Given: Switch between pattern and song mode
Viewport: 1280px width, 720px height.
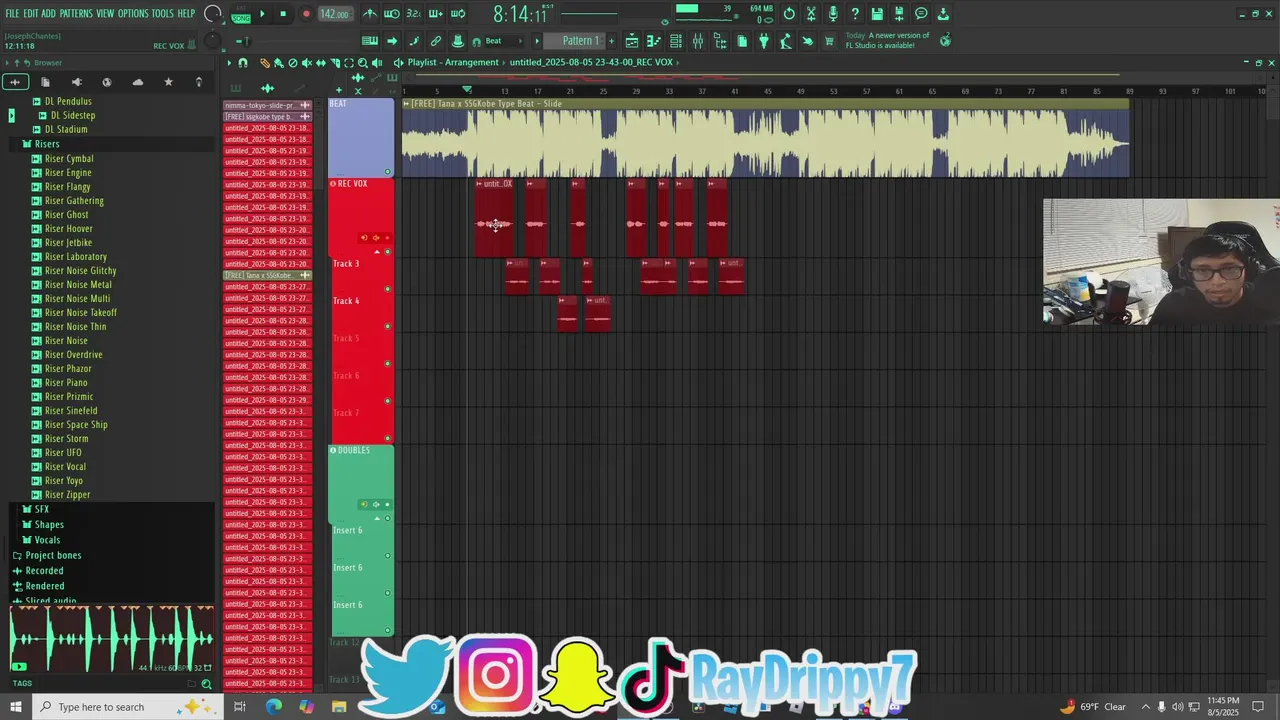Looking at the screenshot, I should tap(241, 14).
